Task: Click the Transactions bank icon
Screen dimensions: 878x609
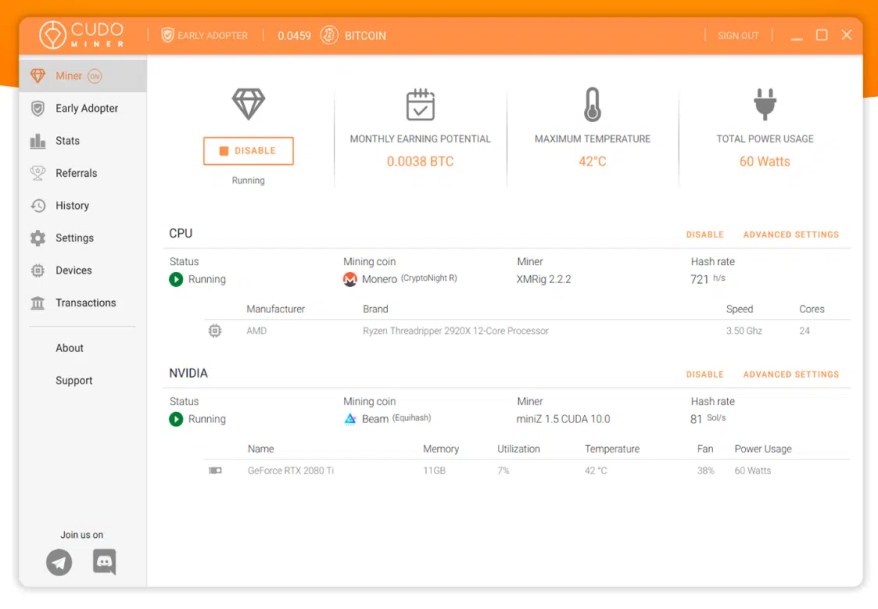Action: tap(38, 303)
